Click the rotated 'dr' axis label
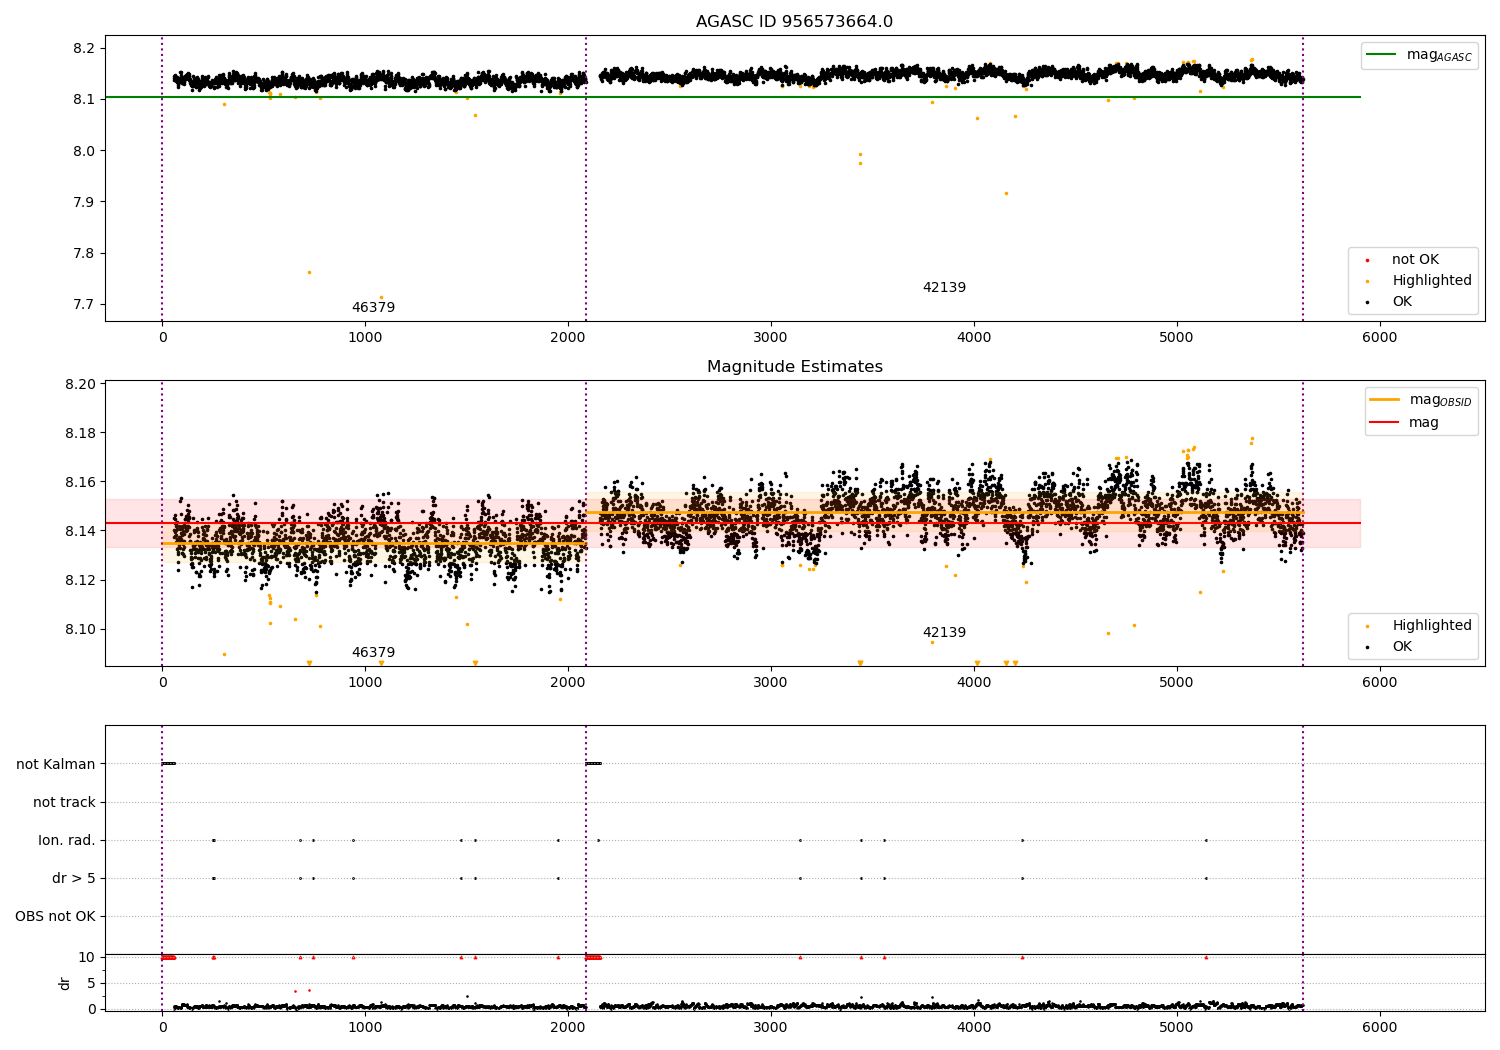The width and height of the screenshot is (1500, 1050). 65,983
